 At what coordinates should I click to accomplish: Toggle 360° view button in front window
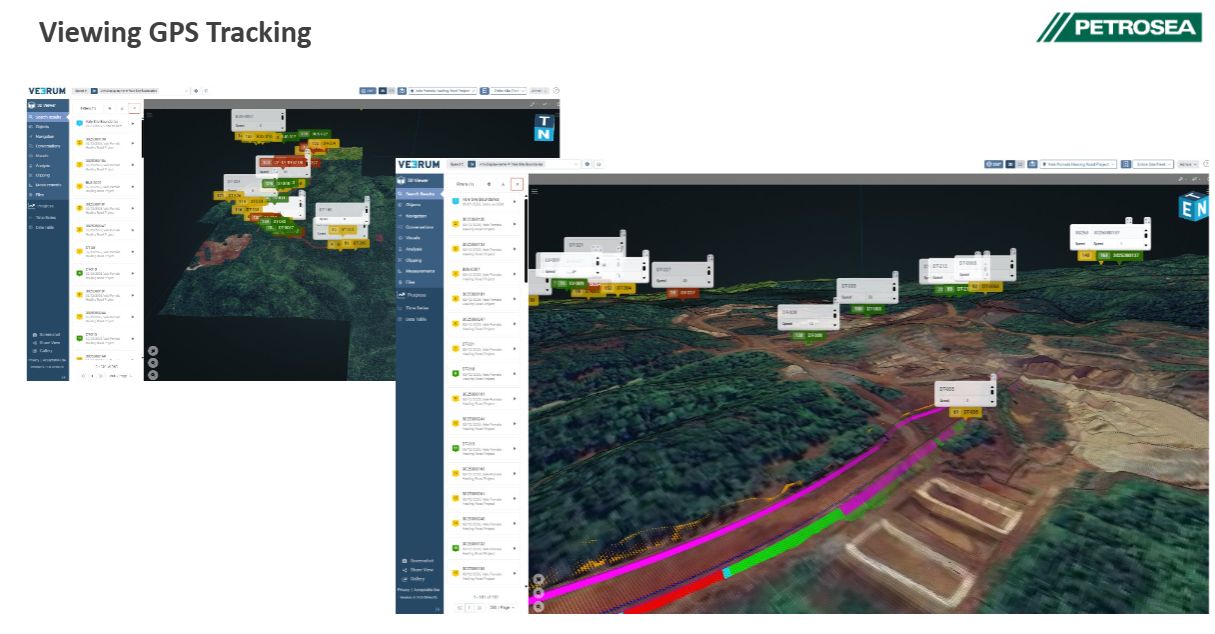tap(992, 164)
